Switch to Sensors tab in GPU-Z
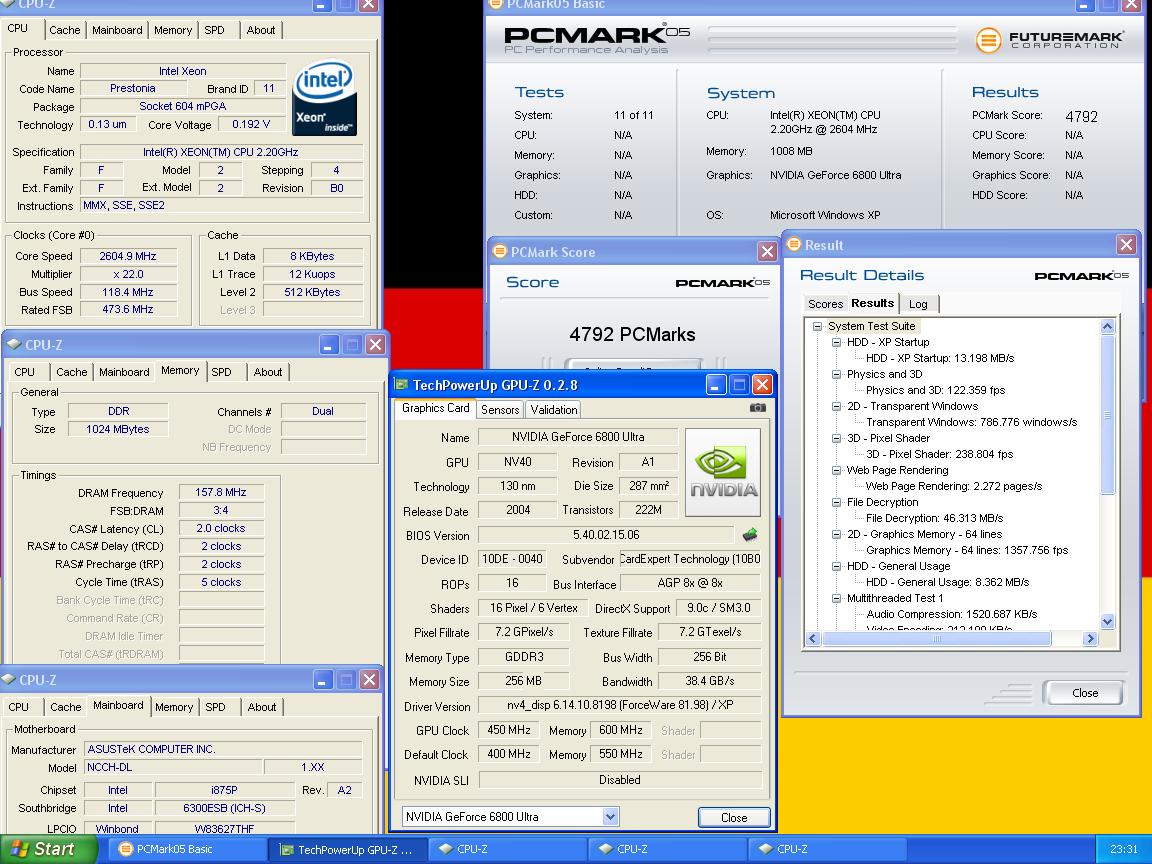The width and height of the screenshot is (1152, 864). [x=500, y=409]
